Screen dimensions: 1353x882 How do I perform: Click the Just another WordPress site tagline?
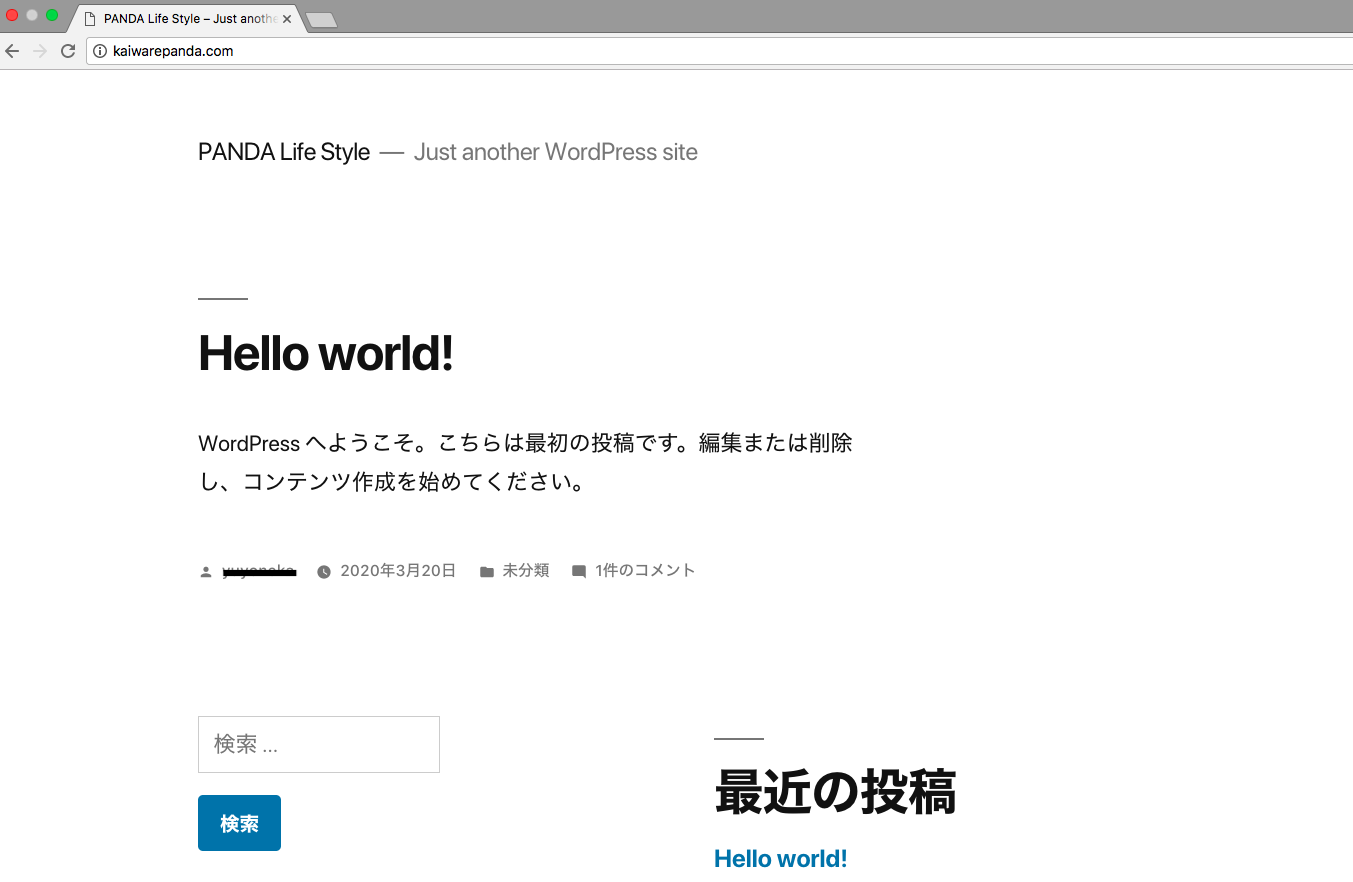click(556, 152)
